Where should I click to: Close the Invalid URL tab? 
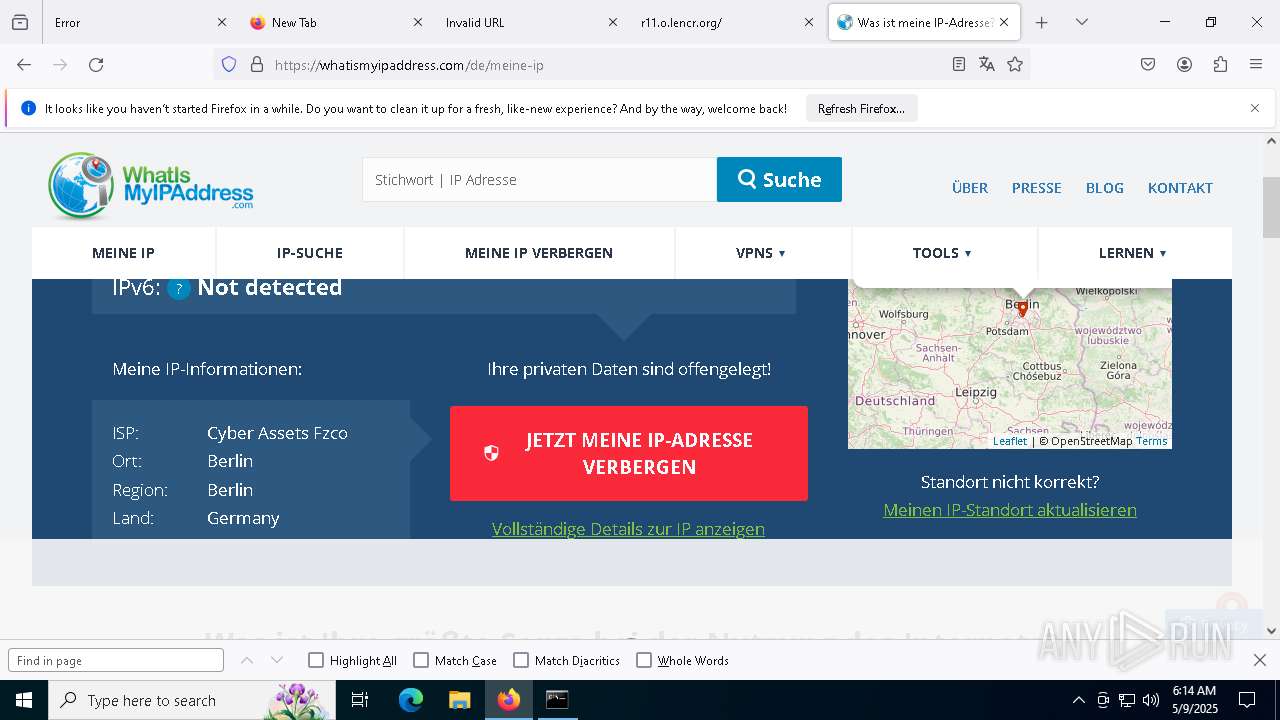click(613, 22)
